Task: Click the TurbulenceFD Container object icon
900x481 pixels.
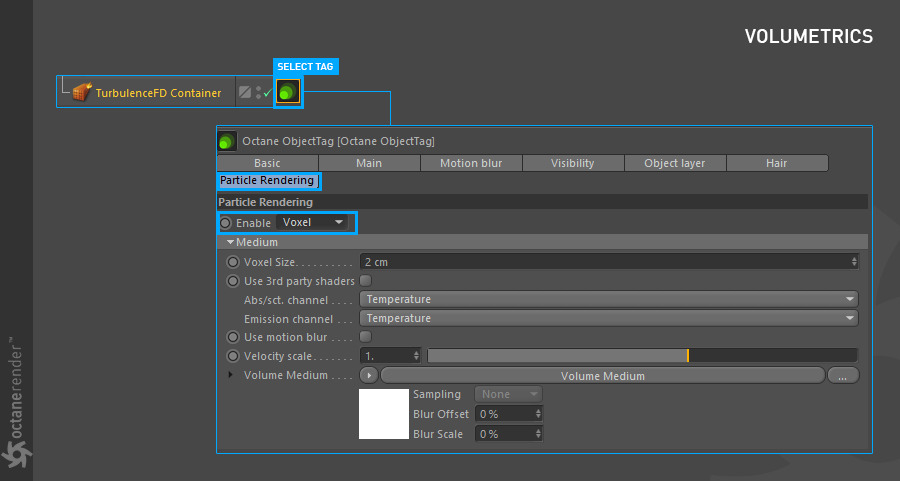Action: (x=83, y=93)
